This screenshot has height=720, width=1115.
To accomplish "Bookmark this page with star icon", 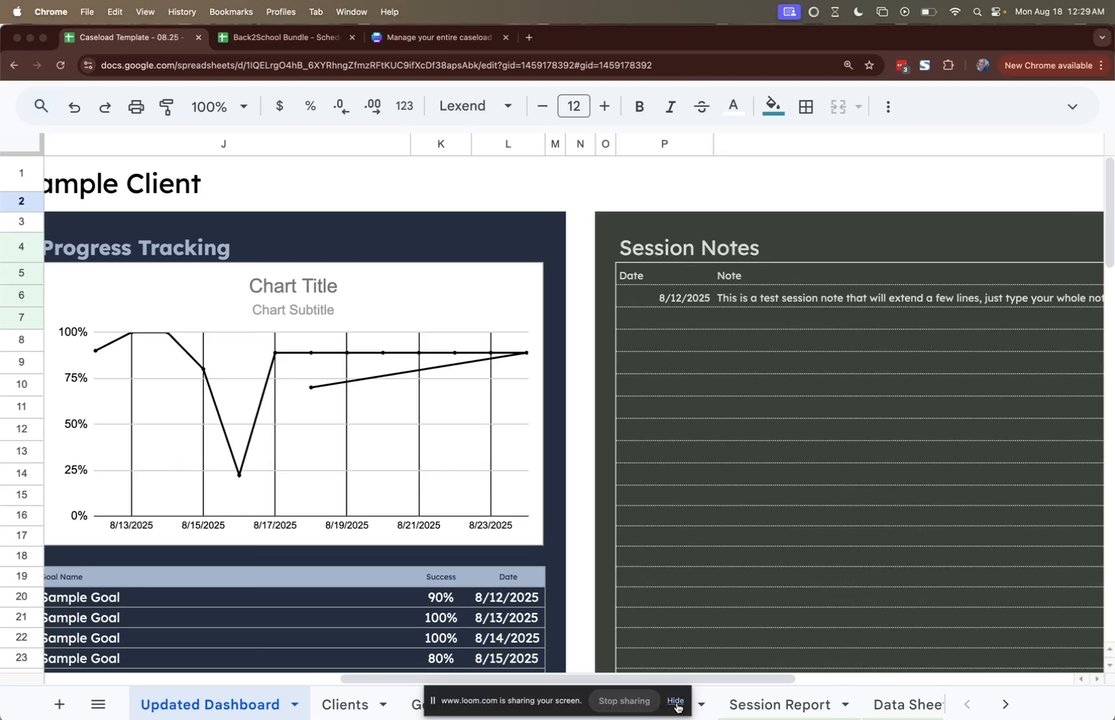I will pyautogui.click(x=869, y=65).
